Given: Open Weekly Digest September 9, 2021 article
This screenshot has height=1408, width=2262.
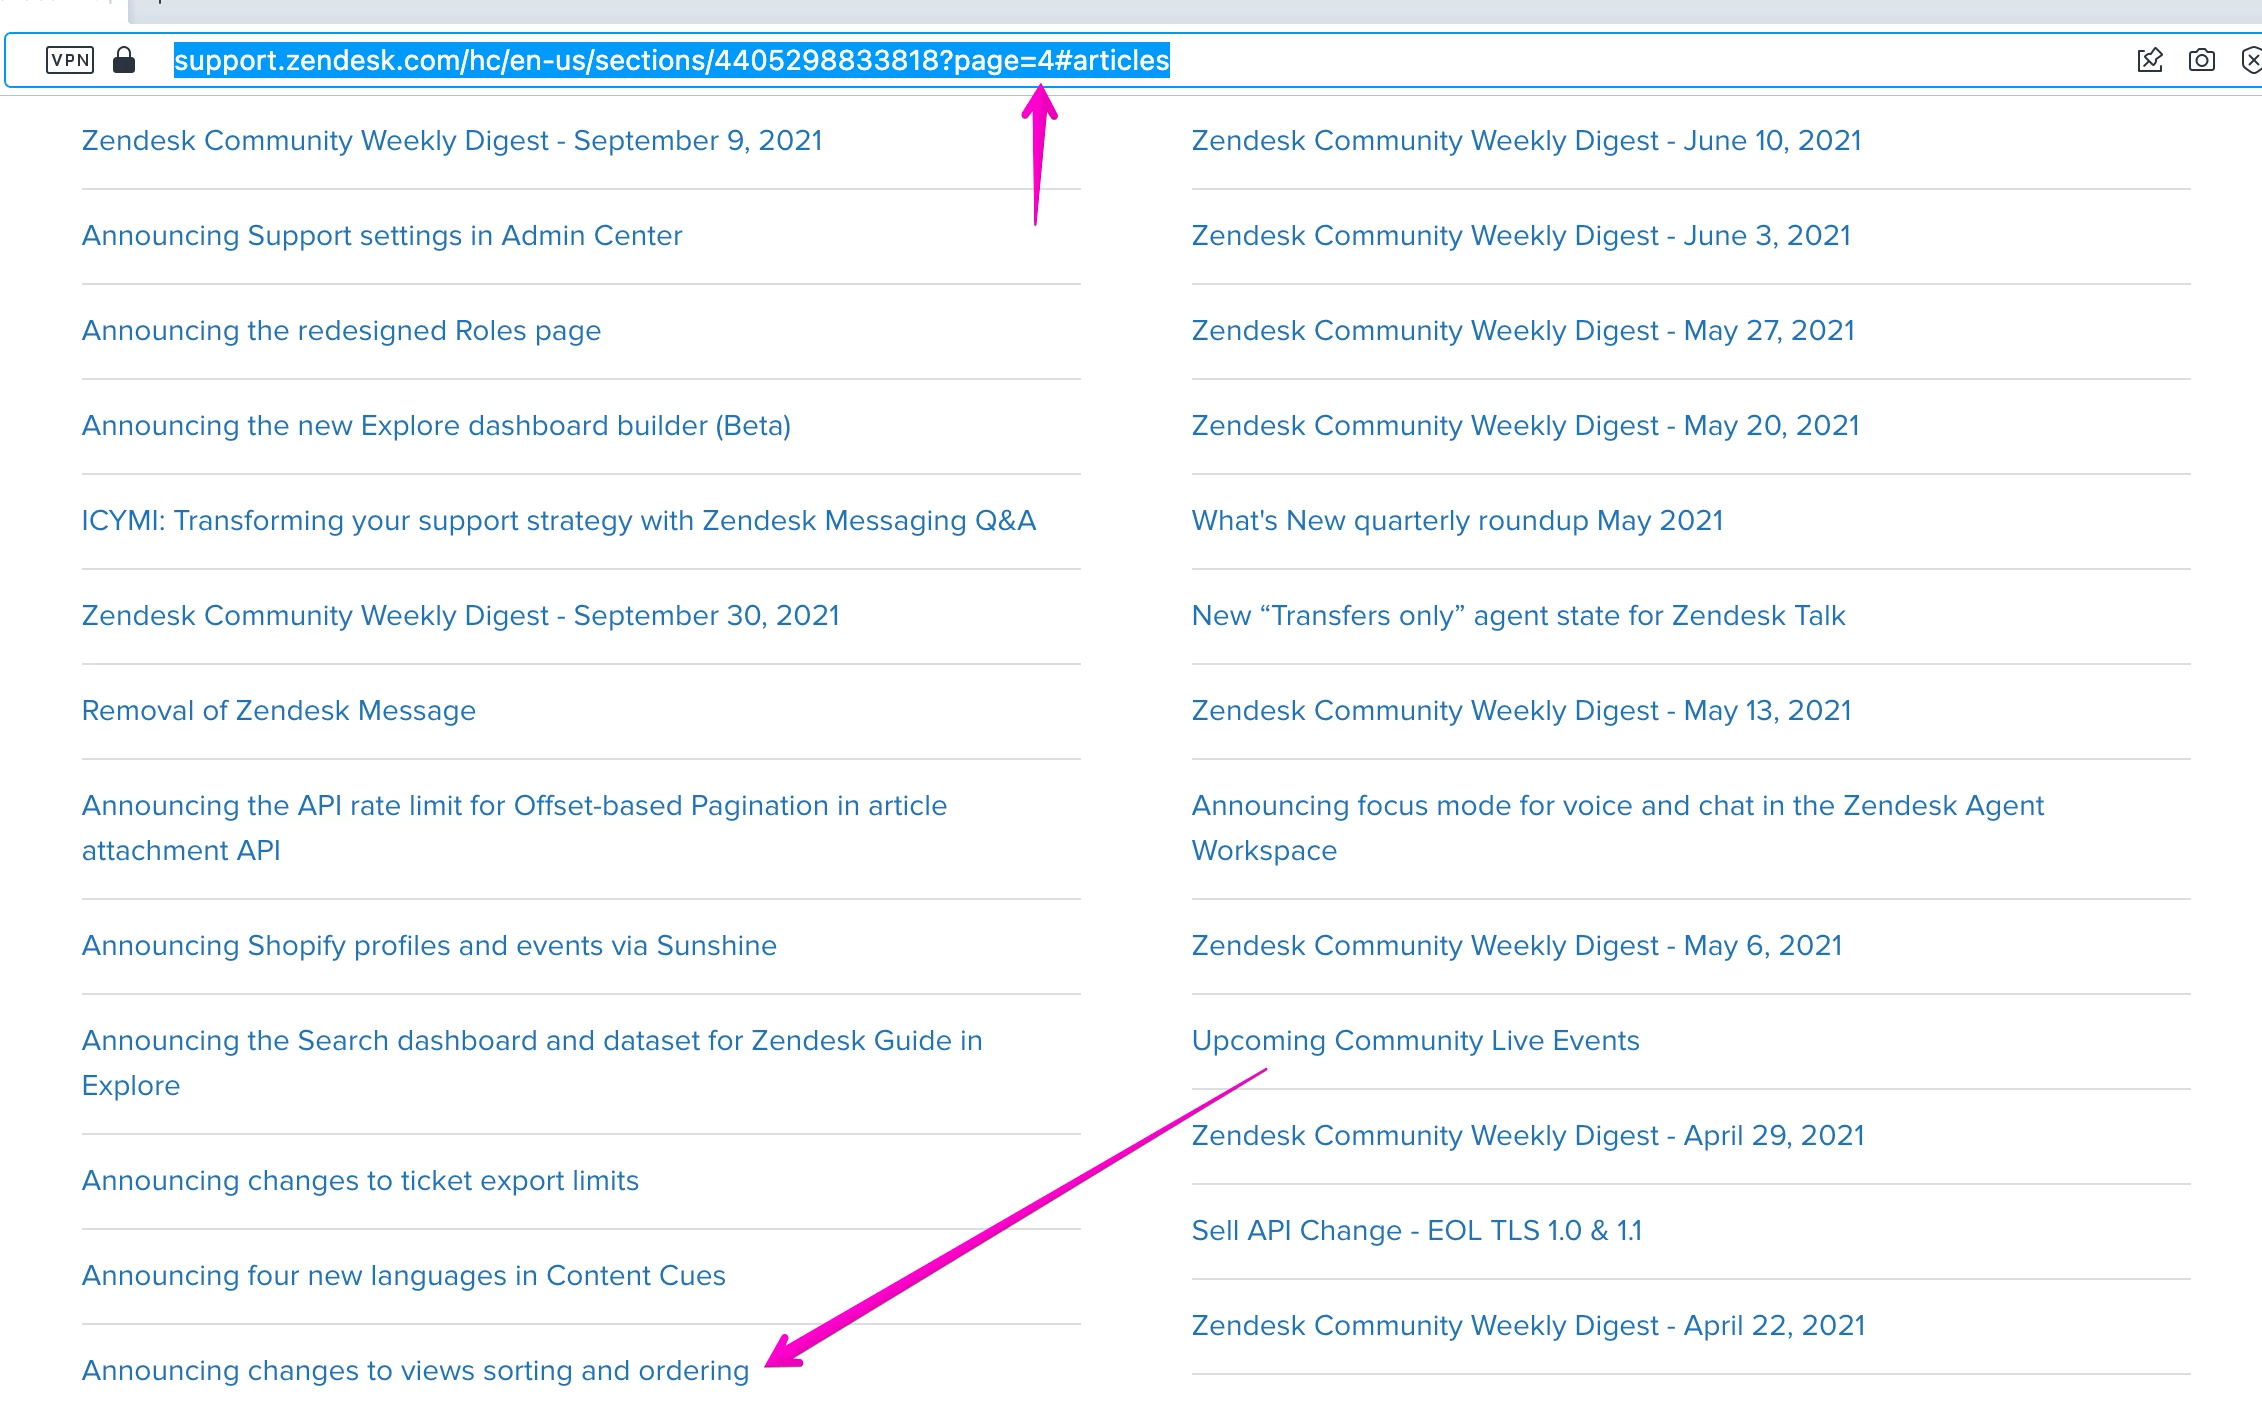Looking at the screenshot, I should tap(452, 140).
